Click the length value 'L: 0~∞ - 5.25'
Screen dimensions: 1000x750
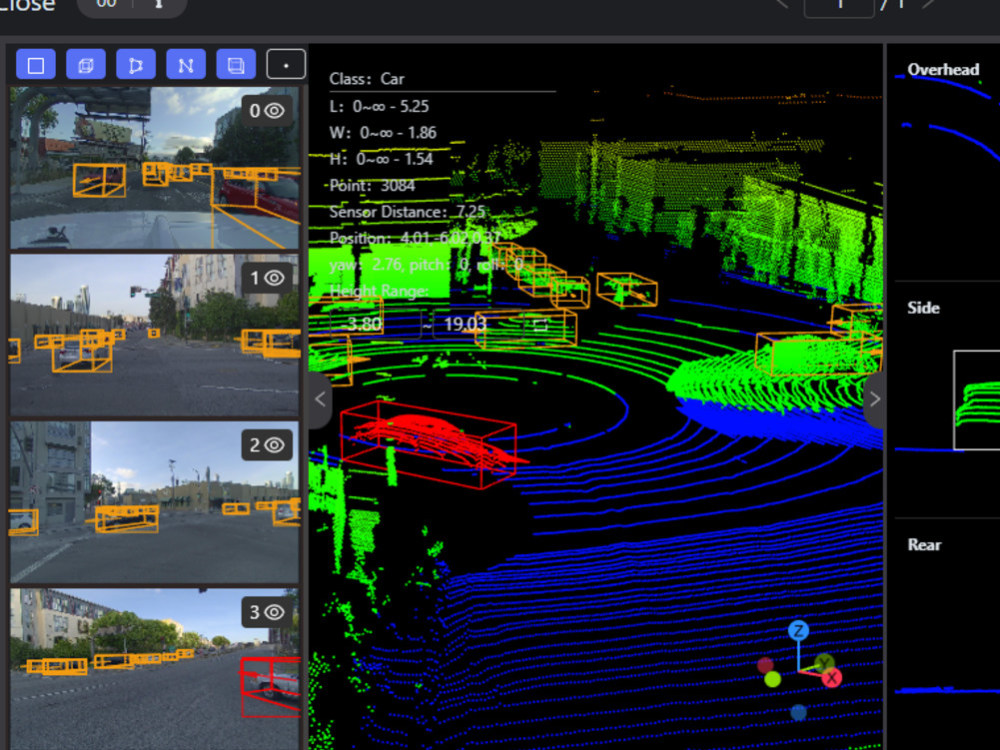379,106
